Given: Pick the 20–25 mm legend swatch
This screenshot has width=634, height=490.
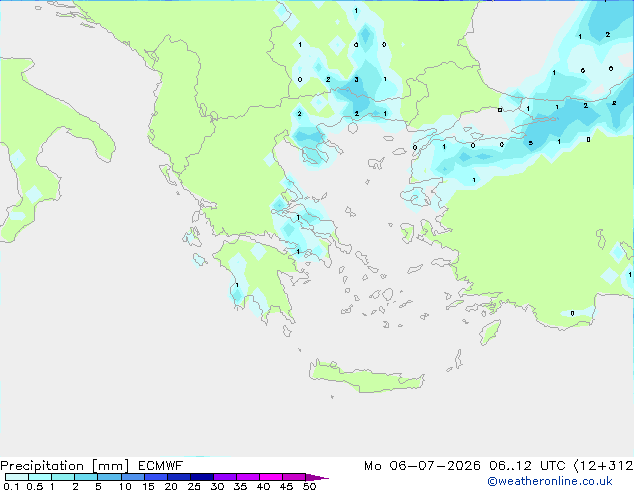Looking at the screenshot, I should (178, 477).
